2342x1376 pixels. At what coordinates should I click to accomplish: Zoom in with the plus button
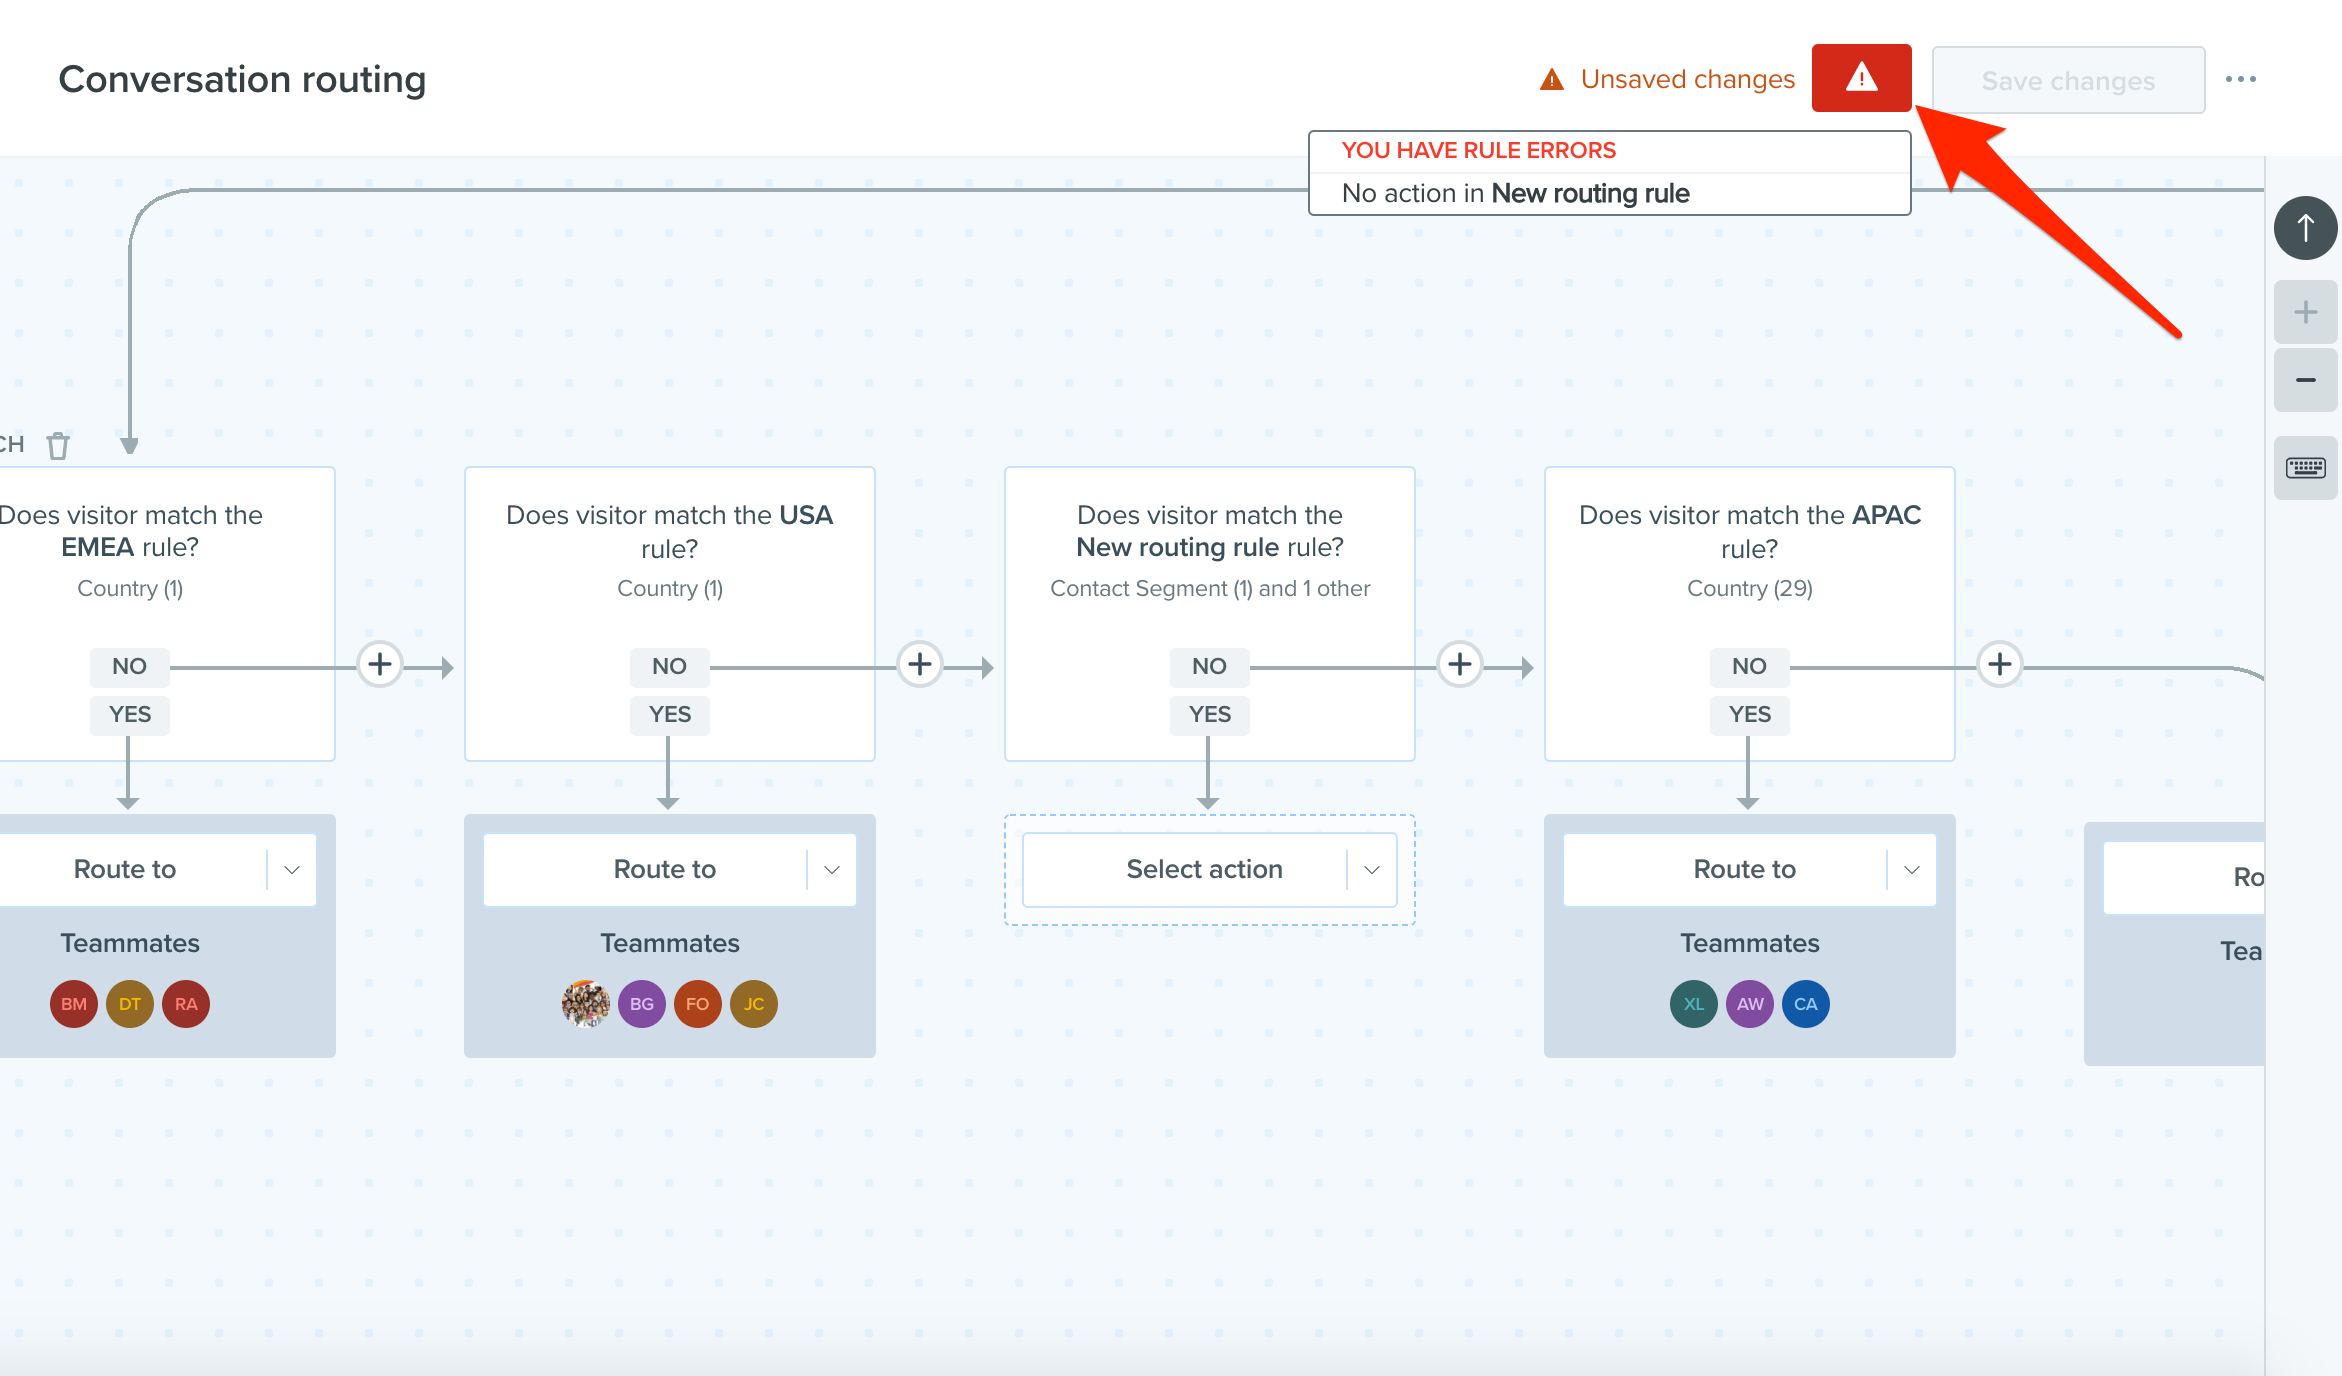pos(2305,312)
